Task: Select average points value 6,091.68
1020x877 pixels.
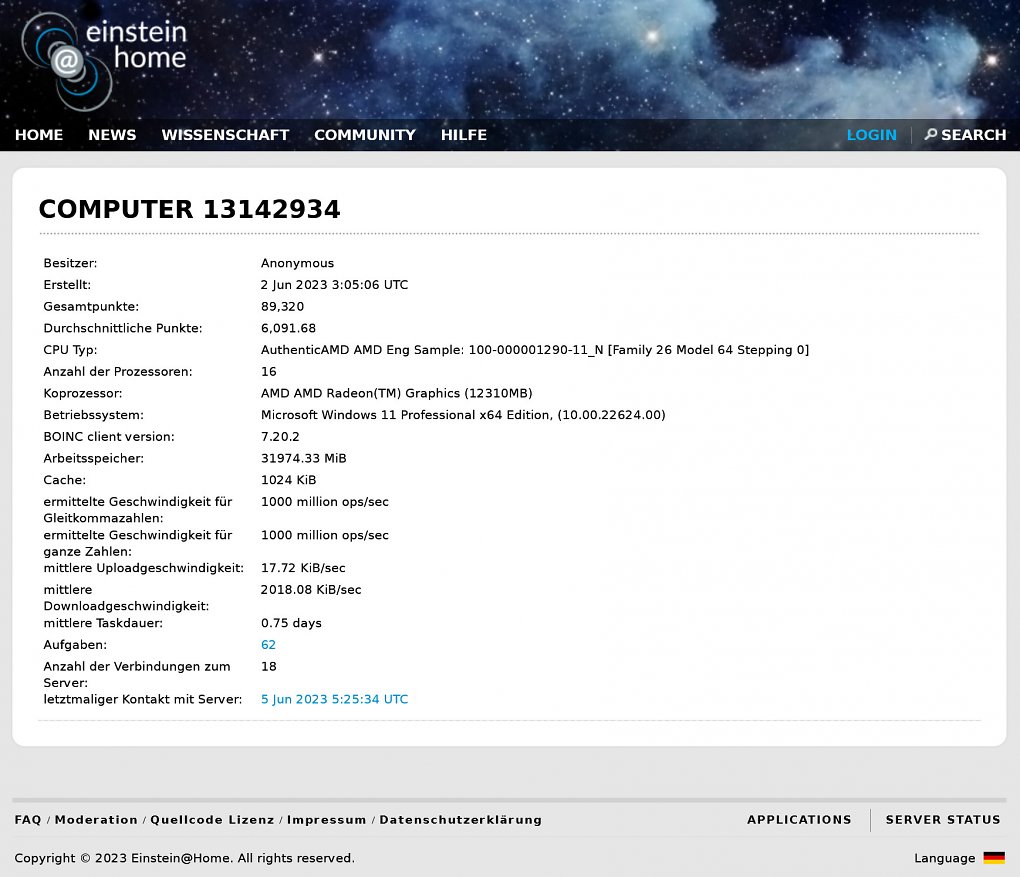Action: click(x=288, y=329)
